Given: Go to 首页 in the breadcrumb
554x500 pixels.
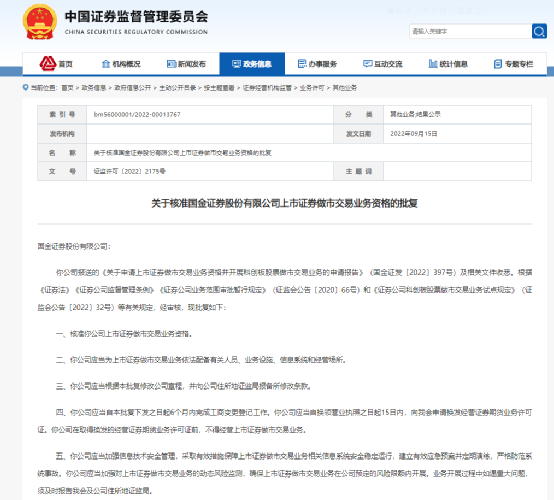Looking at the screenshot, I should click(x=67, y=88).
